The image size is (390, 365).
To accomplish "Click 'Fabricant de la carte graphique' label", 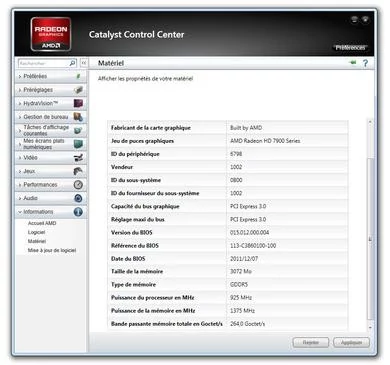I will (x=151, y=128).
